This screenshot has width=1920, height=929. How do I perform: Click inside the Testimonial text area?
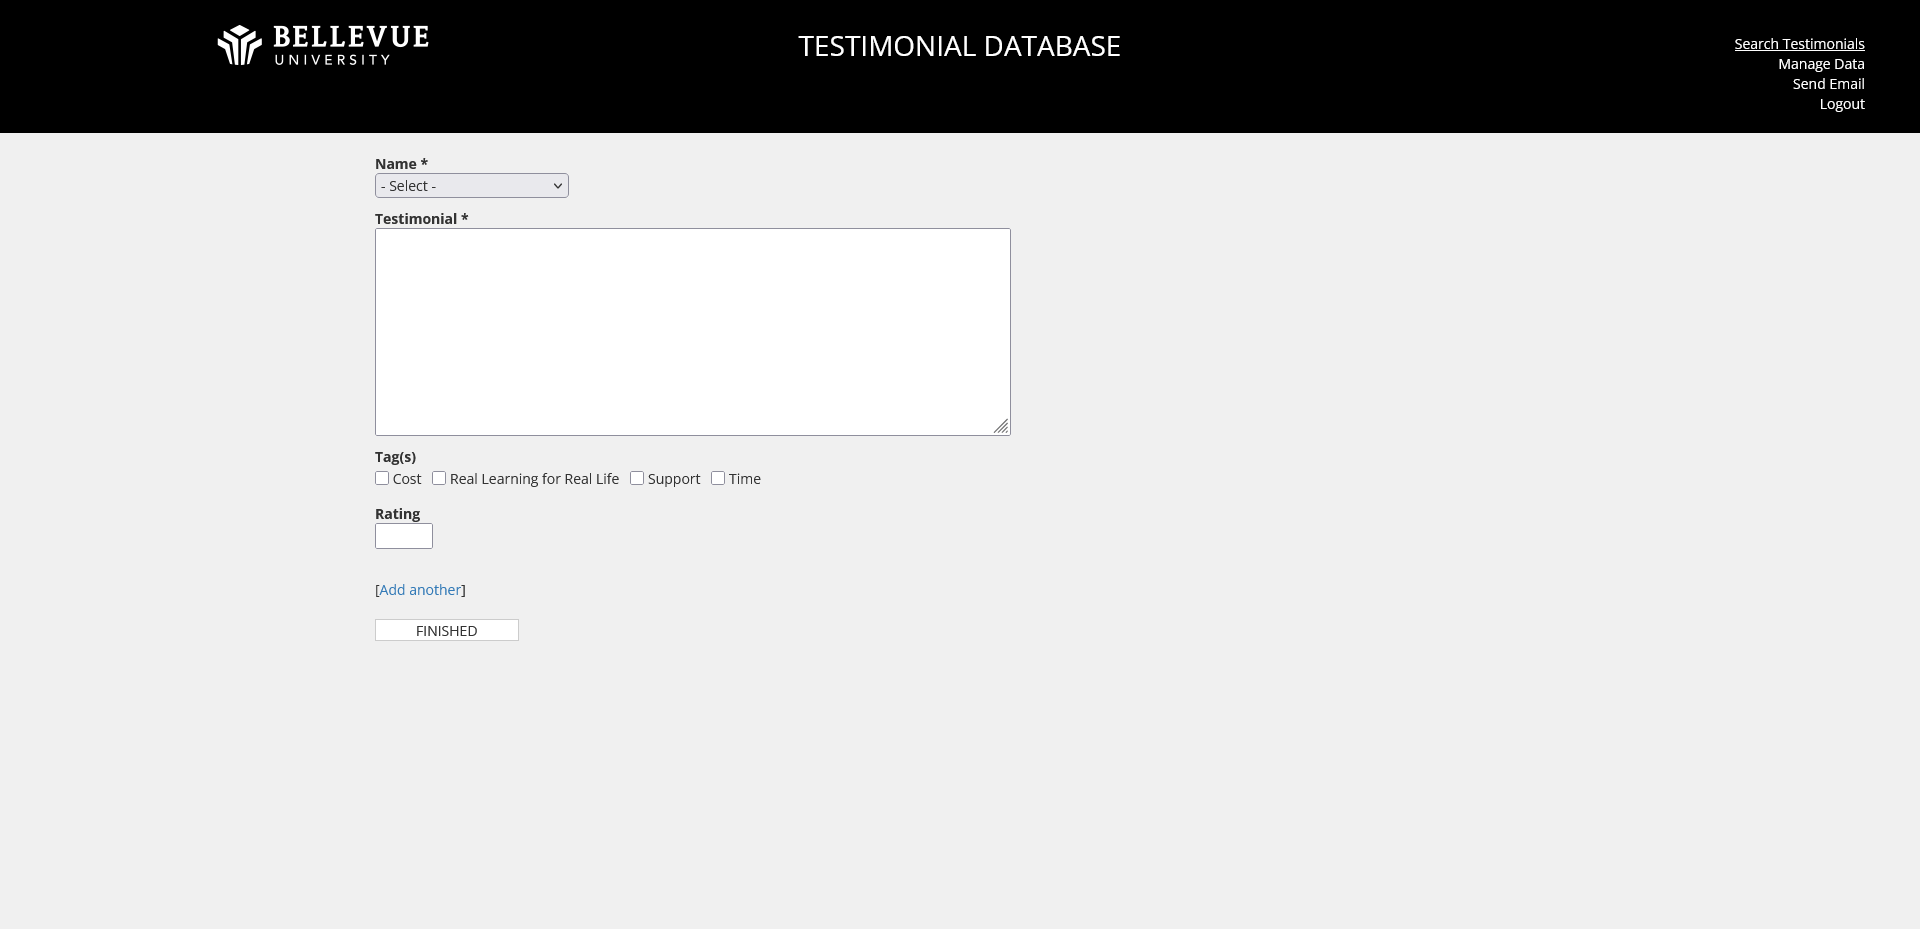pyautogui.click(x=692, y=331)
